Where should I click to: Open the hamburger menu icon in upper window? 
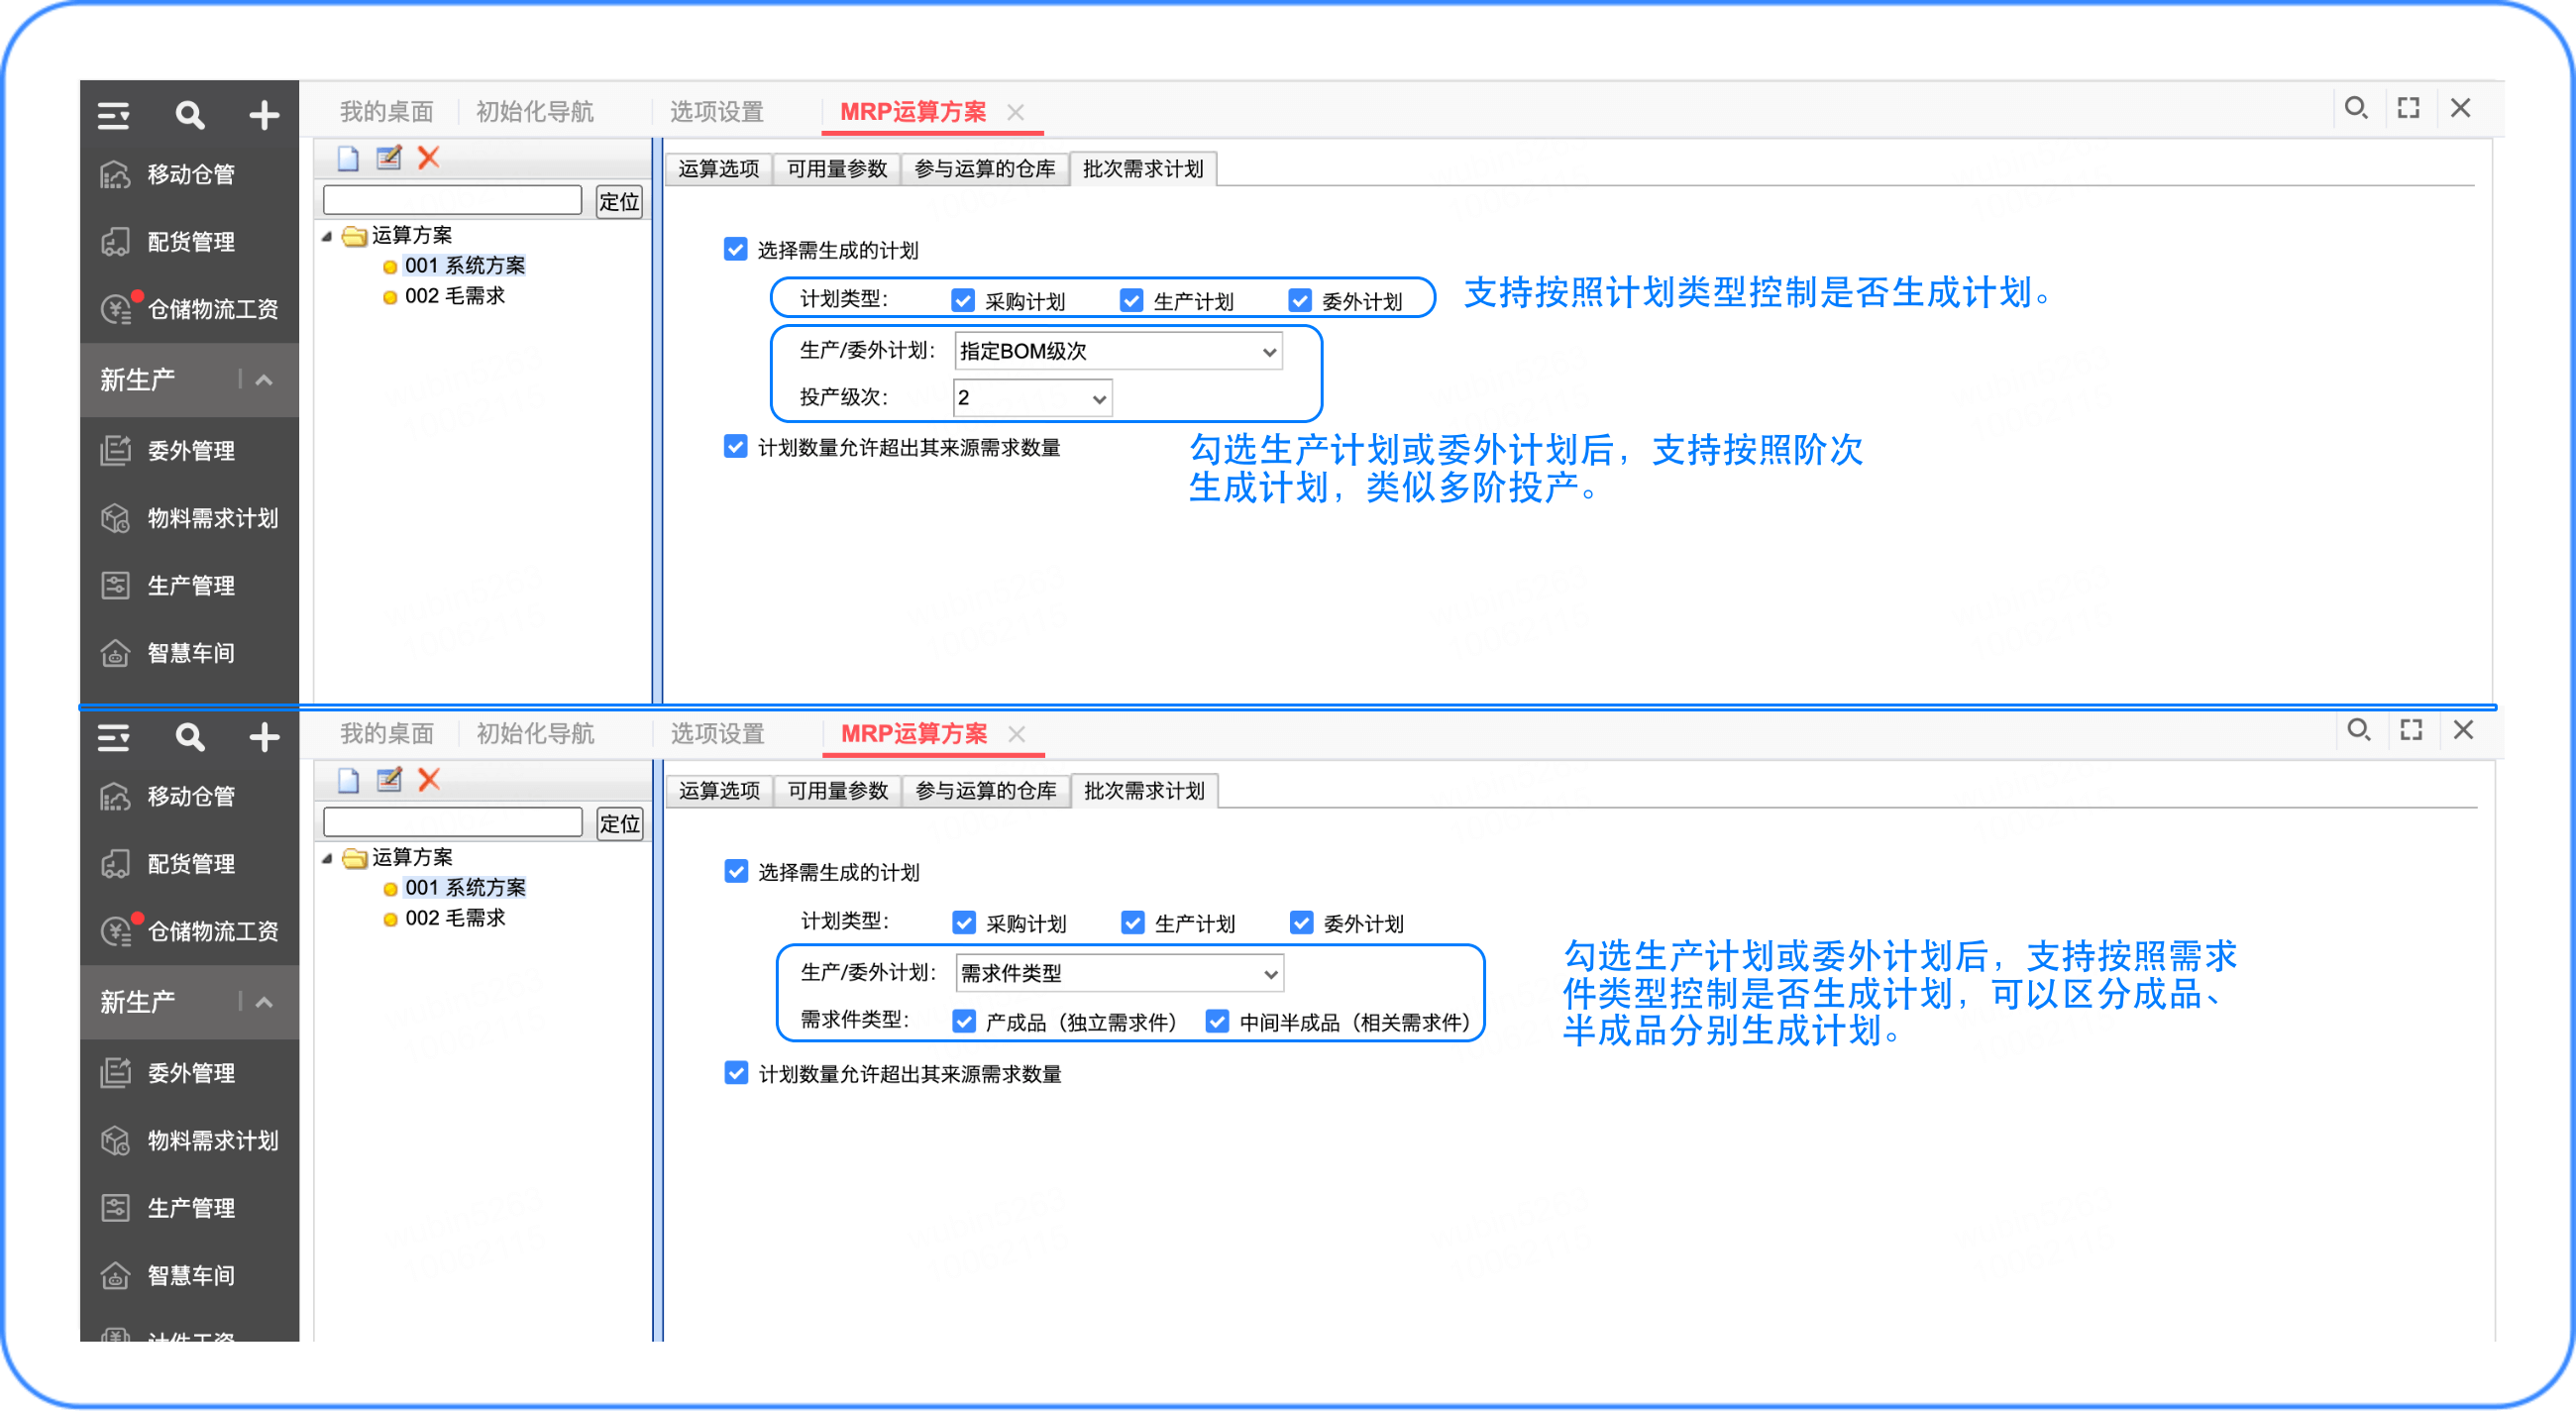(113, 116)
